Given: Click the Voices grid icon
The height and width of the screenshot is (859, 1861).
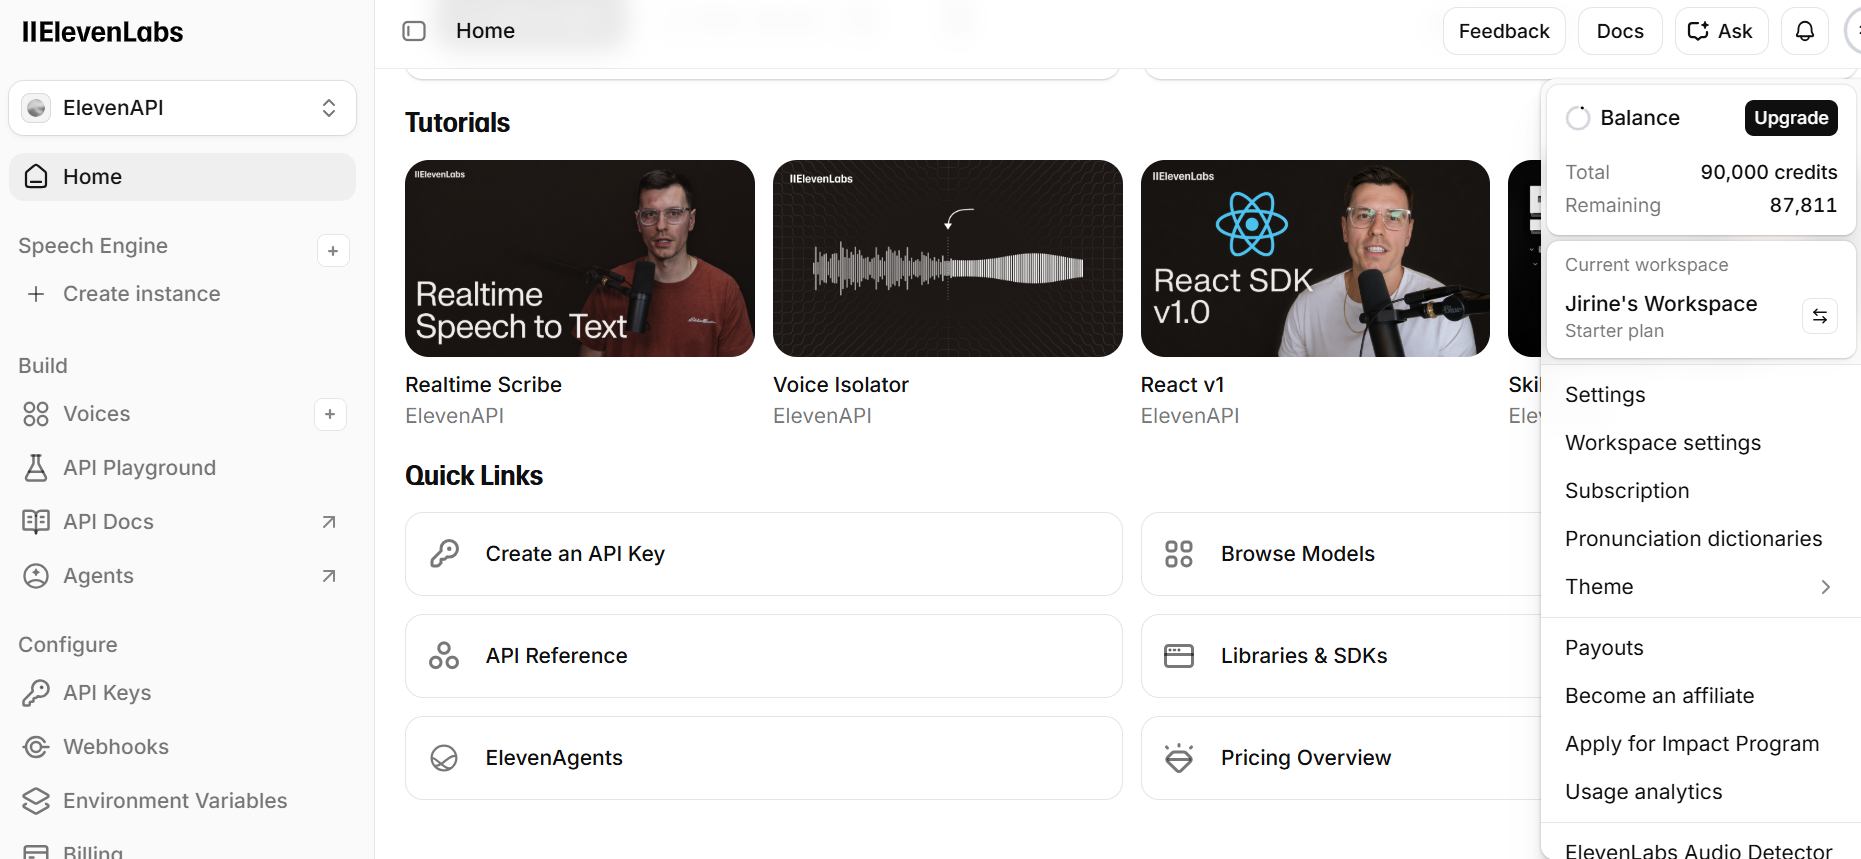Looking at the screenshot, I should [36, 414].
